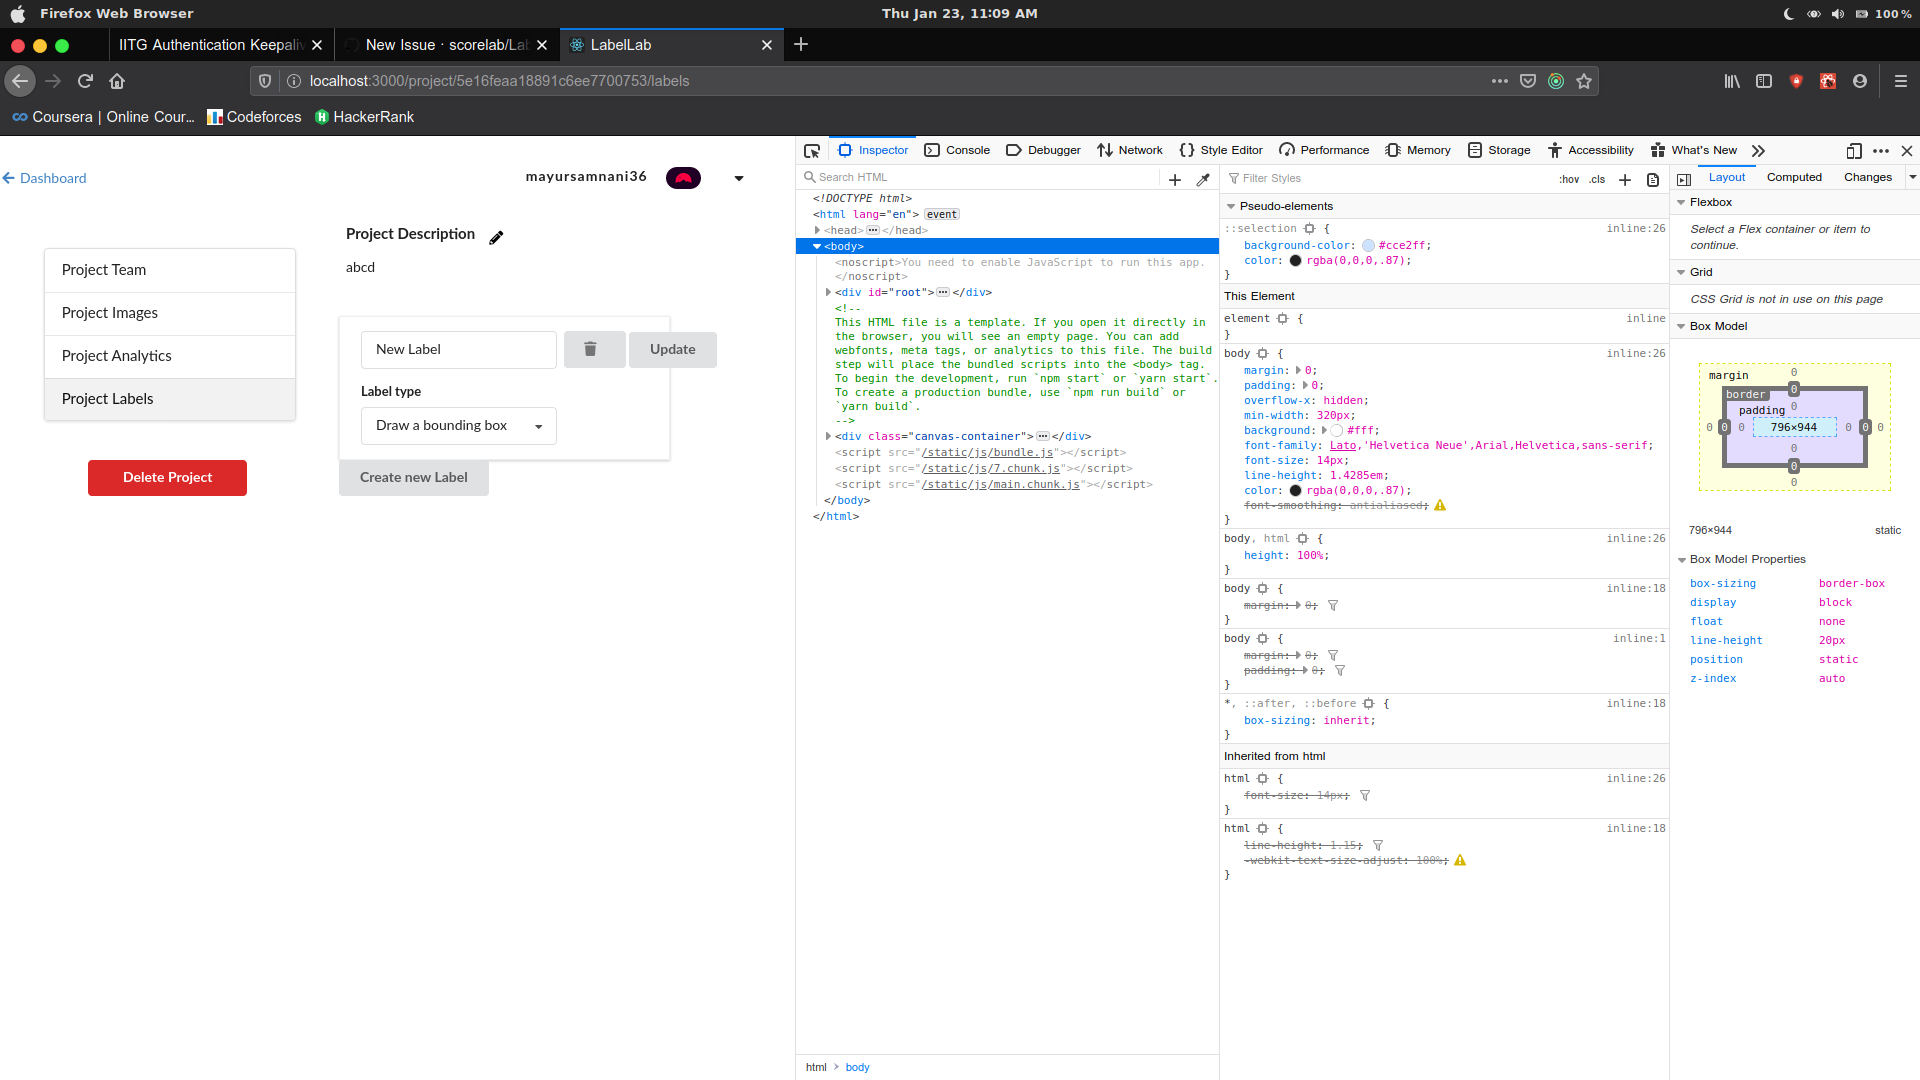Click the Delete Project button

(x=167, y=478)
